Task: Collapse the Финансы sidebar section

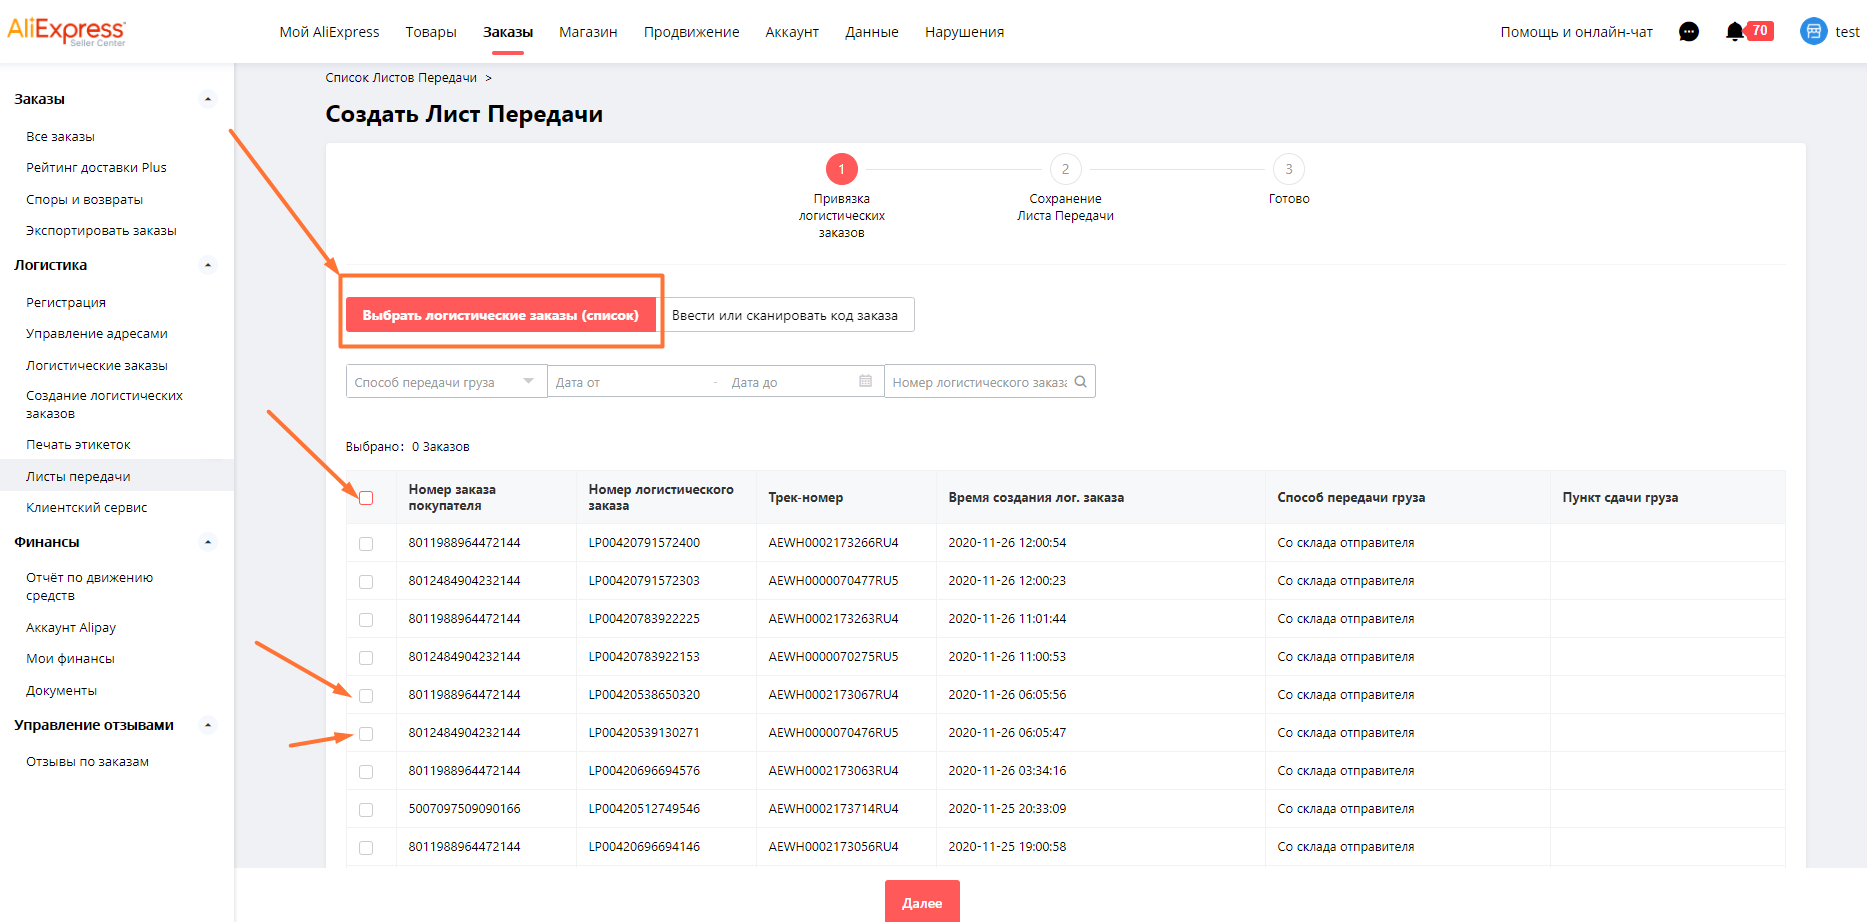Action: tap(208, 542)
